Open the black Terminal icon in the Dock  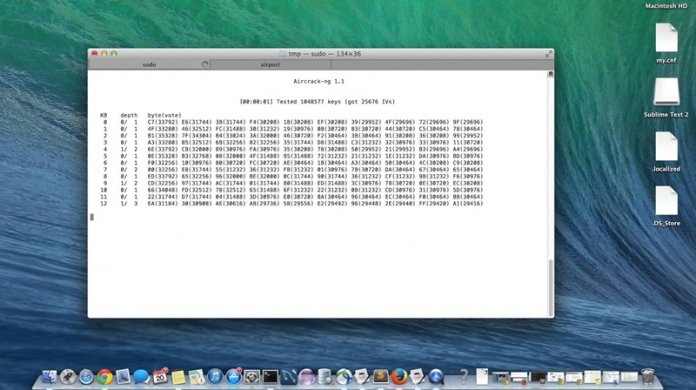click(x=270, y=377)
